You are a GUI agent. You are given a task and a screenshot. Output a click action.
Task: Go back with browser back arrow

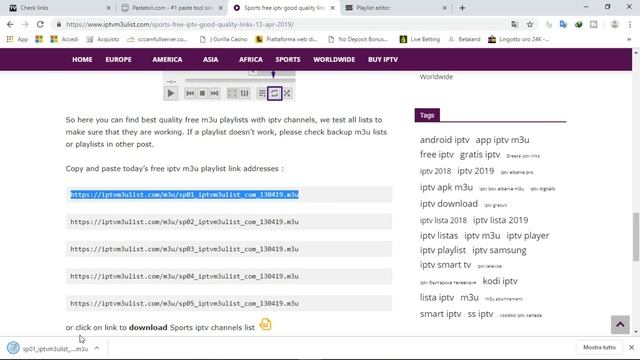[10, 24]
